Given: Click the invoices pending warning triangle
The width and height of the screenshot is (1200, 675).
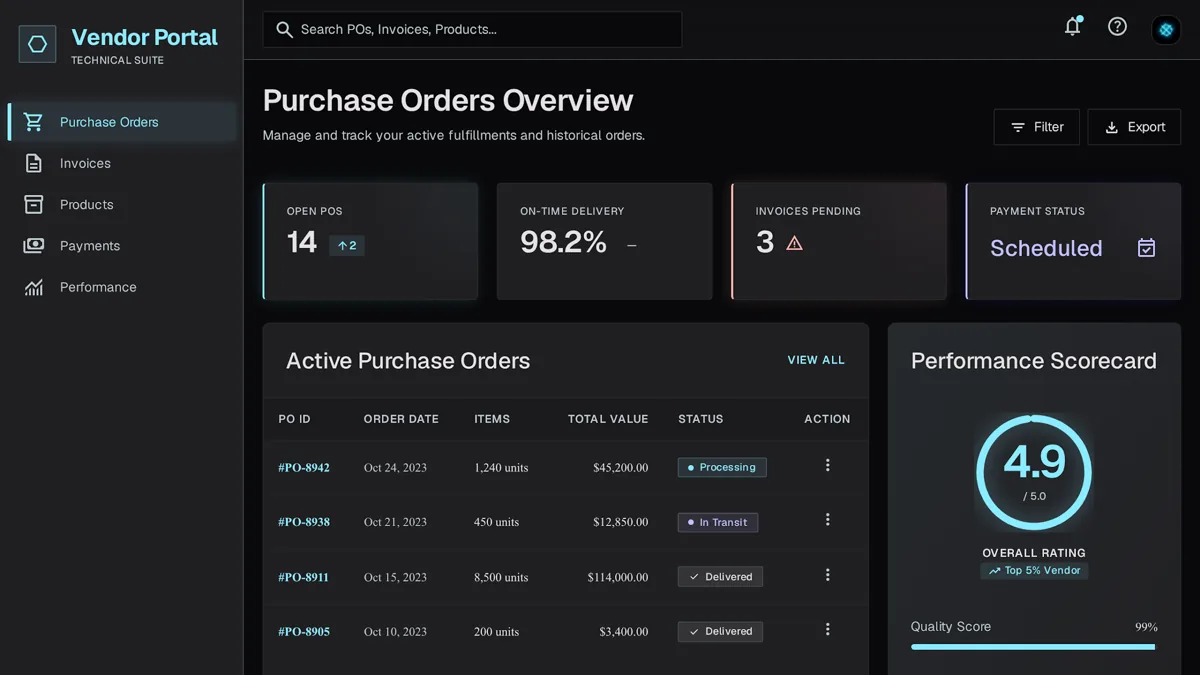Looking at the screenshot, I should click(794, 242).
